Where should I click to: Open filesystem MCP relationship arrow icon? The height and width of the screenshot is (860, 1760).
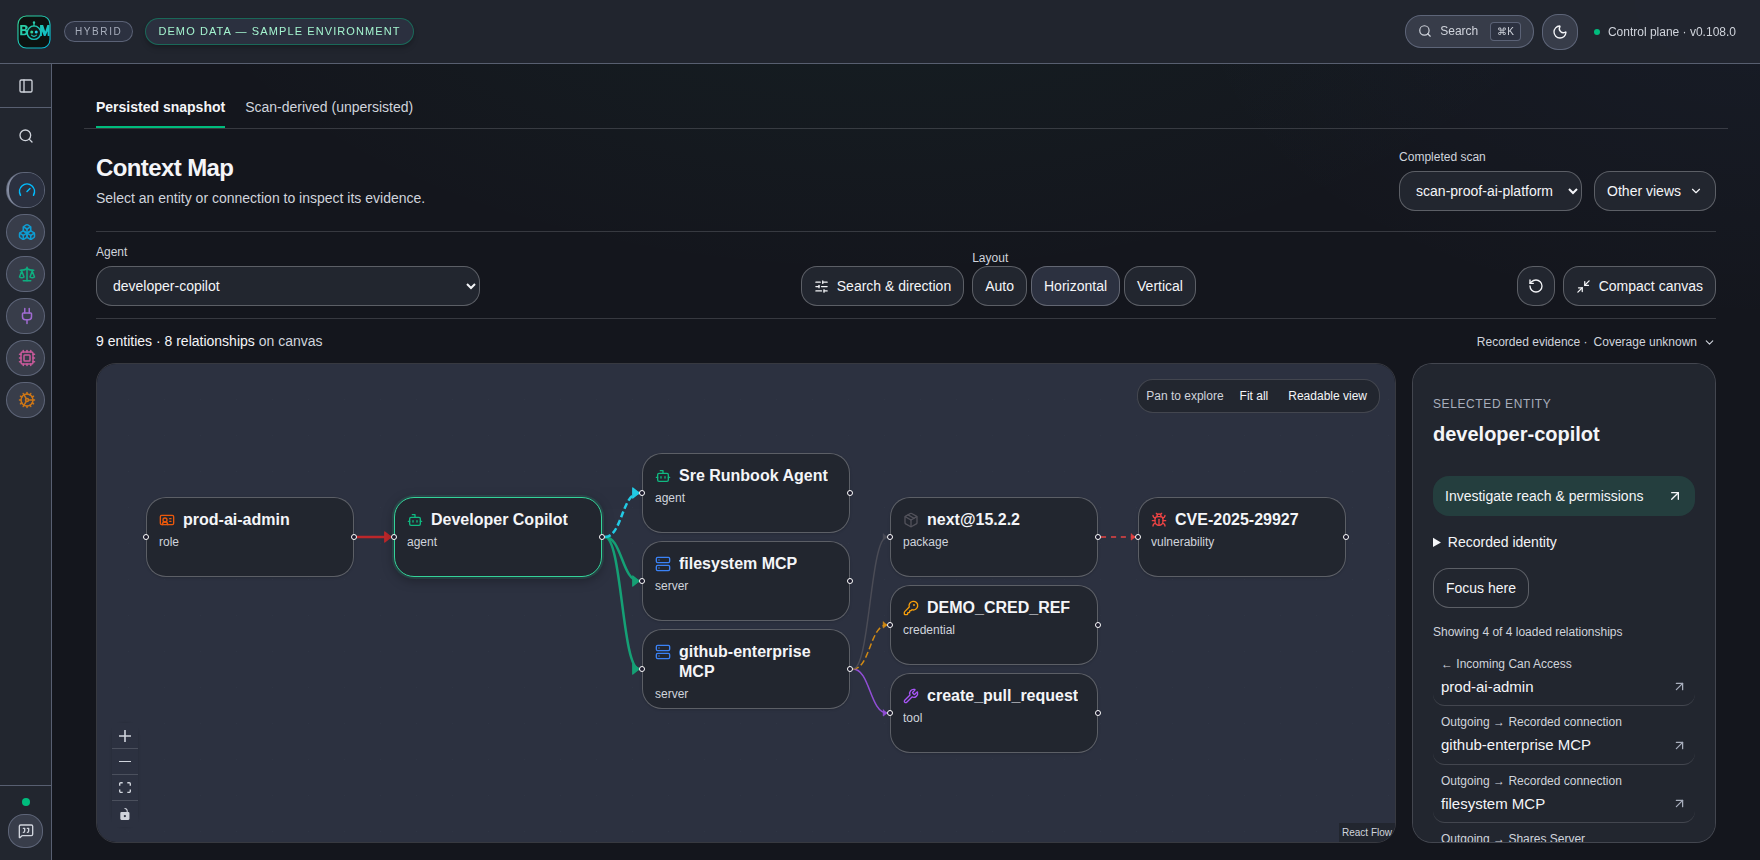coord(1679,804)
